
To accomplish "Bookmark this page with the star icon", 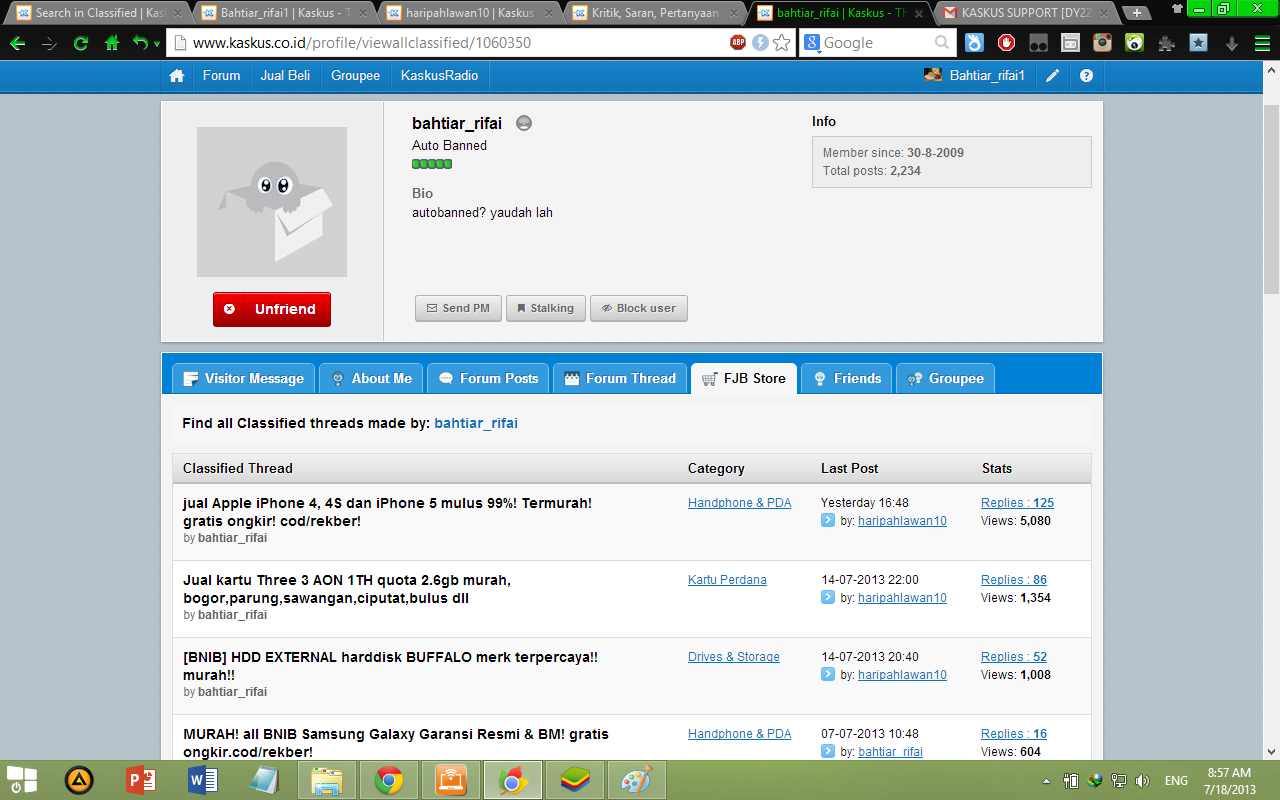I will click(782, 42).
